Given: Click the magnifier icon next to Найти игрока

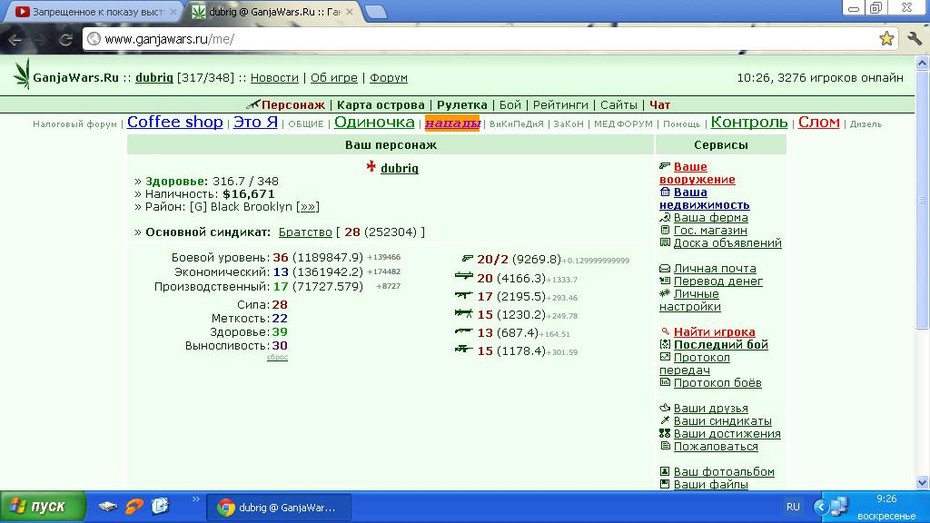Looking at the screenshot, I should [x=665, y=331].
